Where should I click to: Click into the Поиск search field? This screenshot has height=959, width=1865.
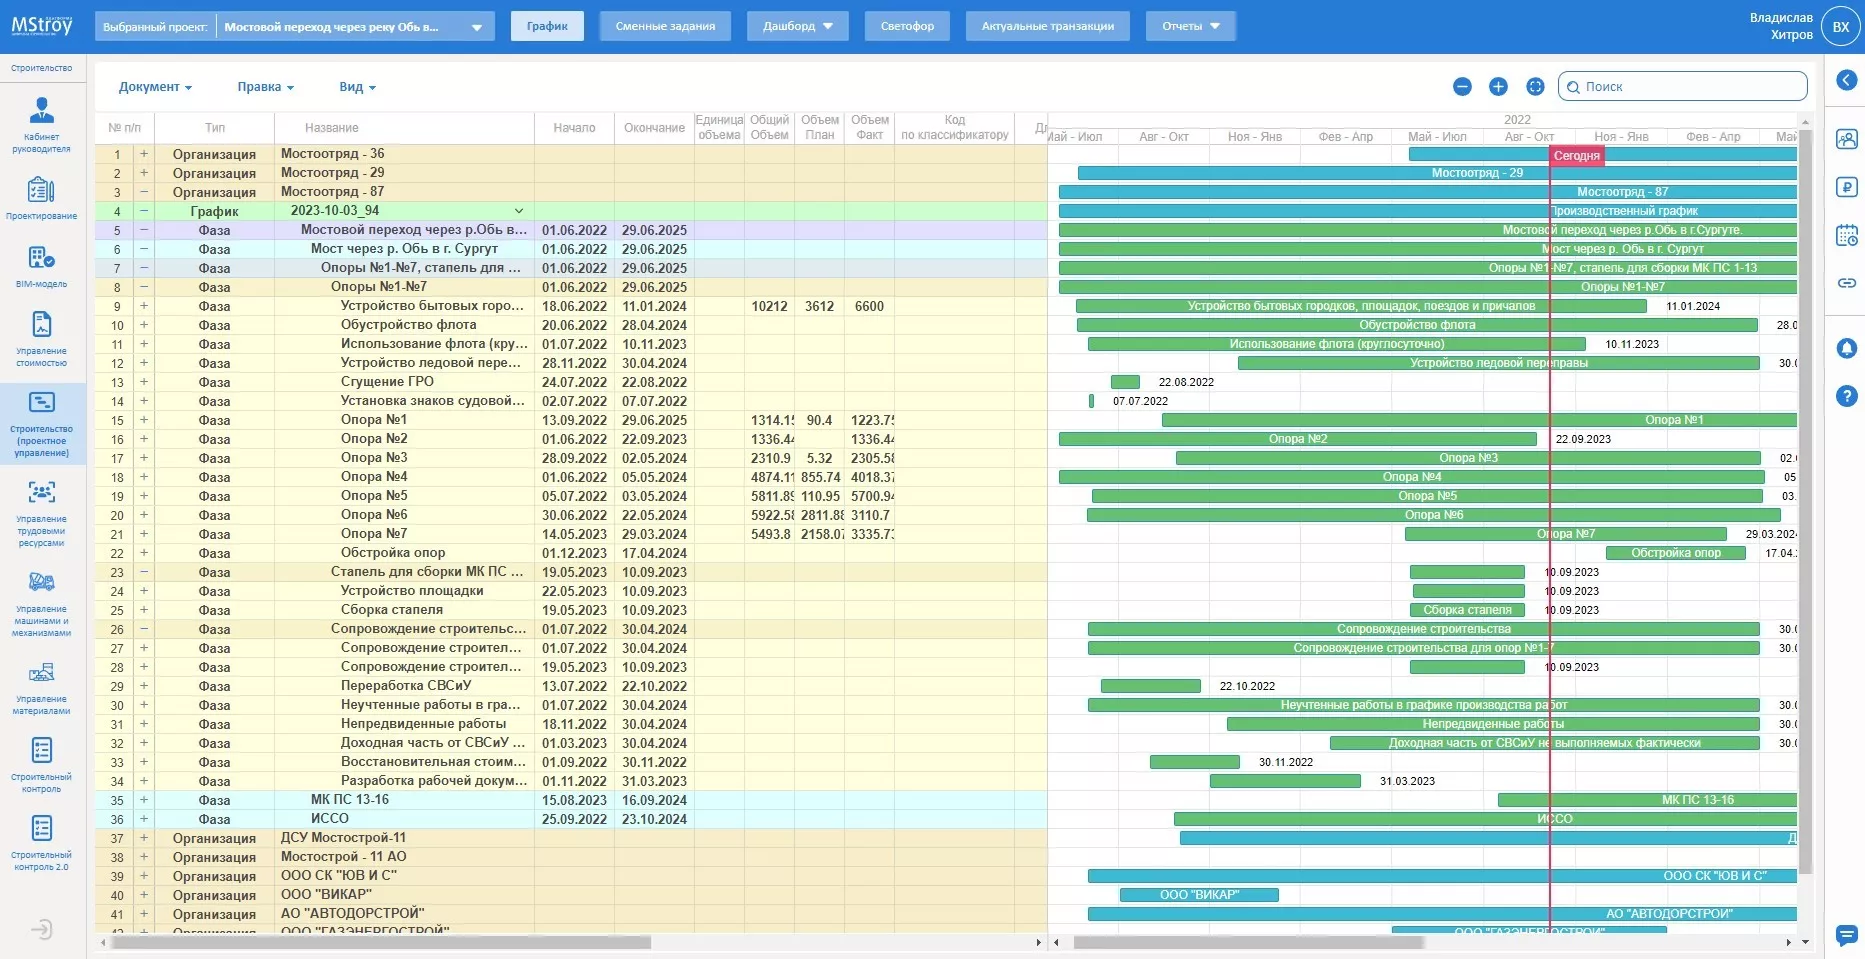[1690, 87]
